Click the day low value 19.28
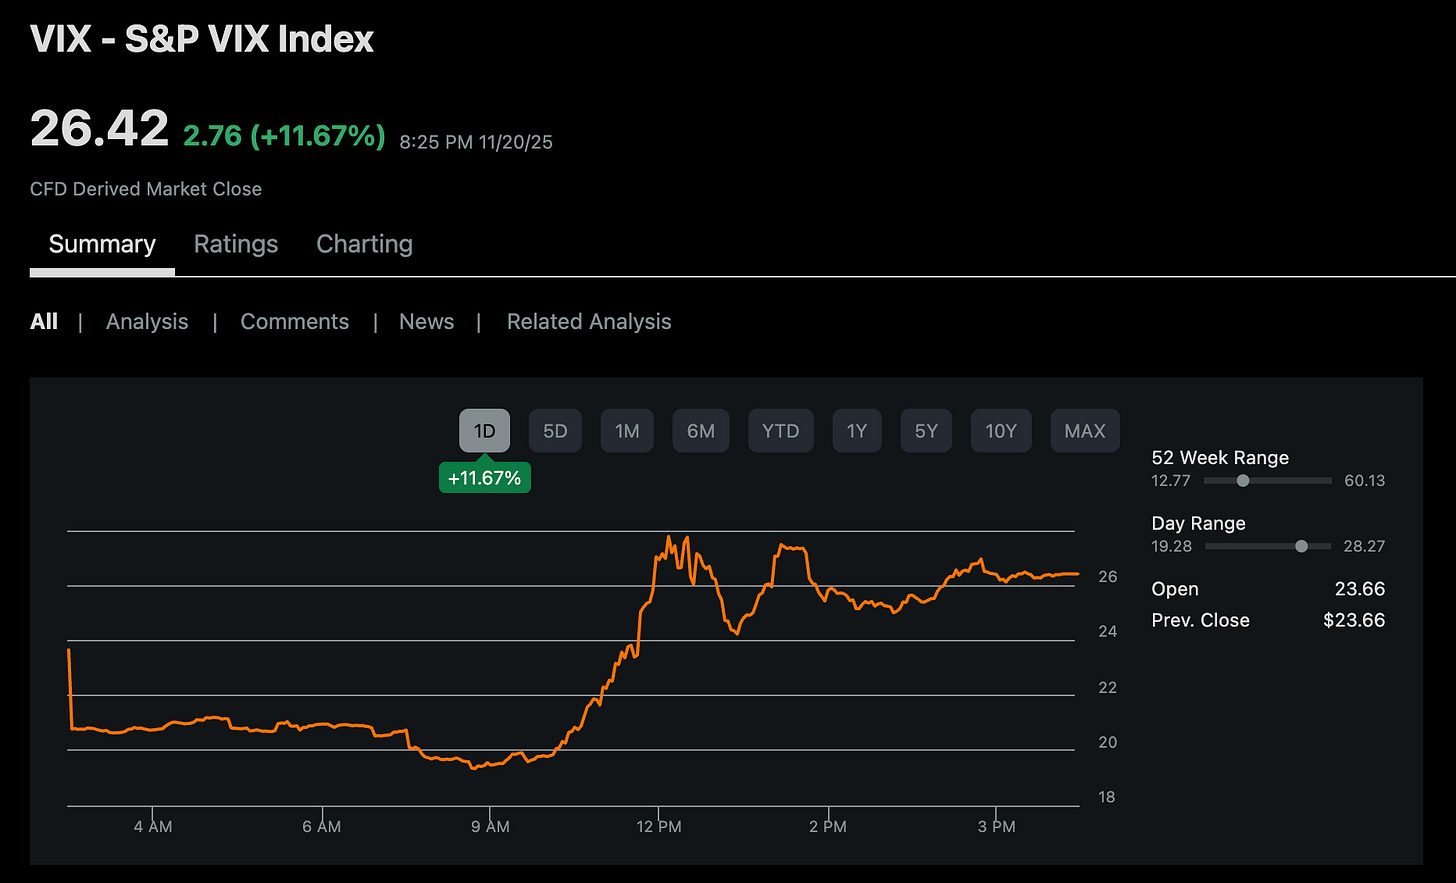 [1172, 546]
